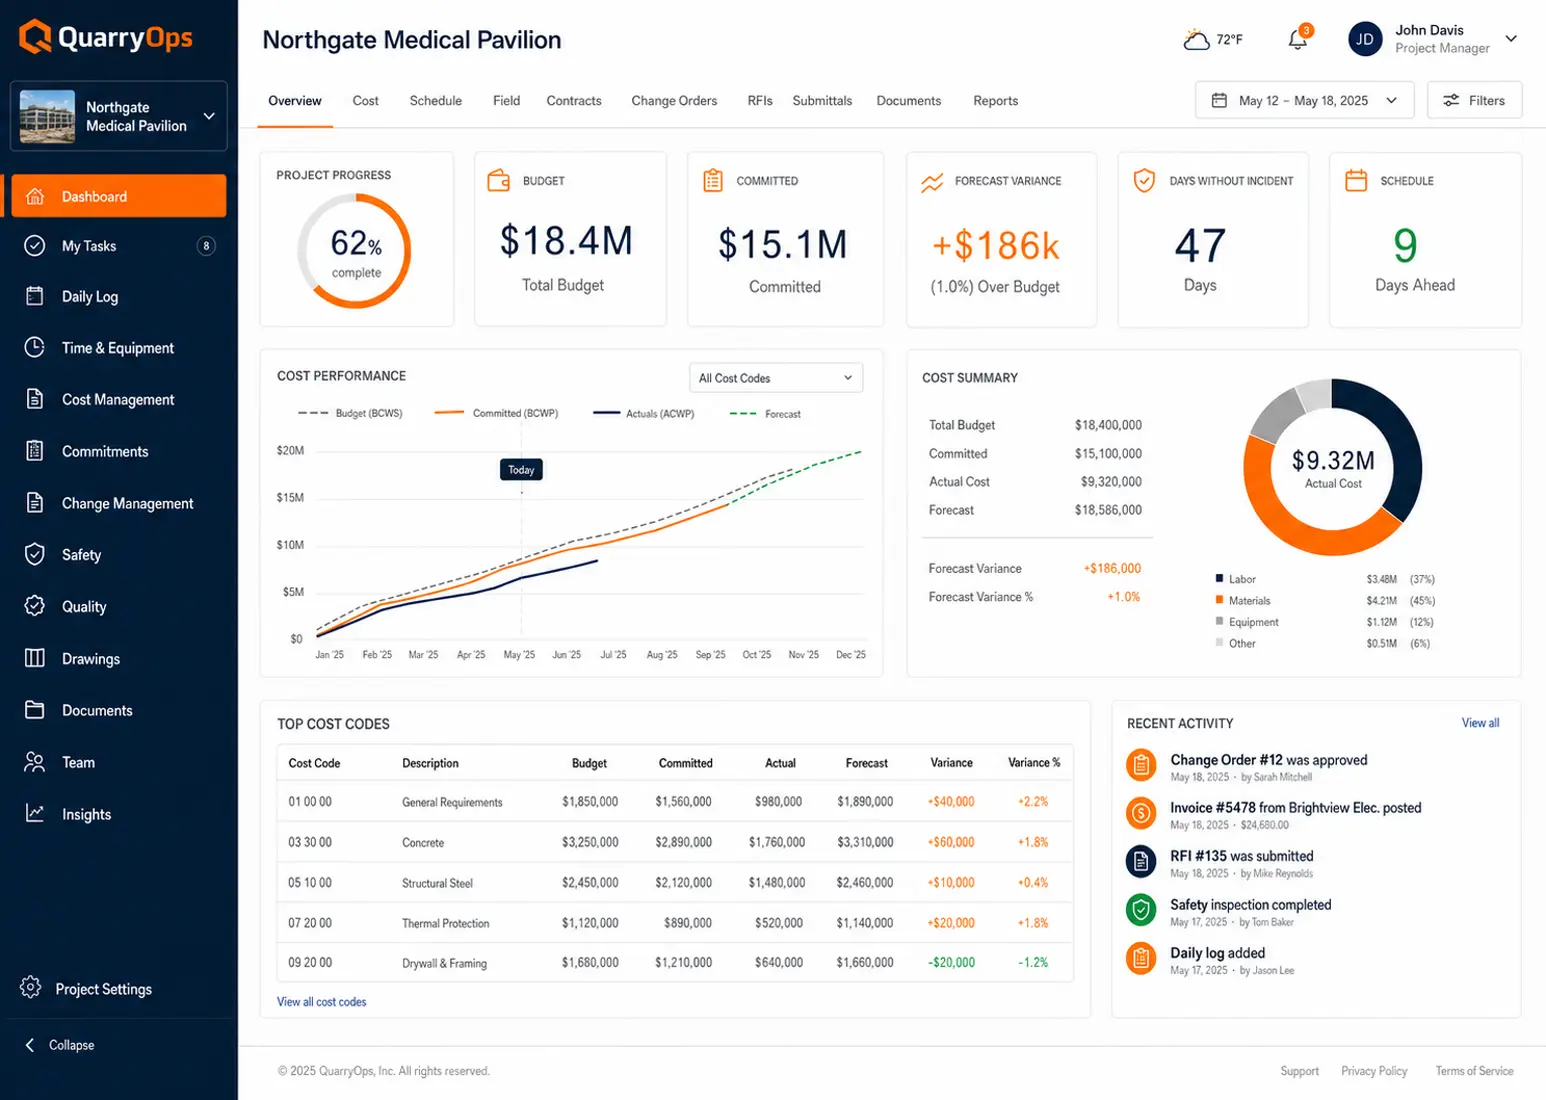Open Safety shield icon in sidebar

click(35, 554)
